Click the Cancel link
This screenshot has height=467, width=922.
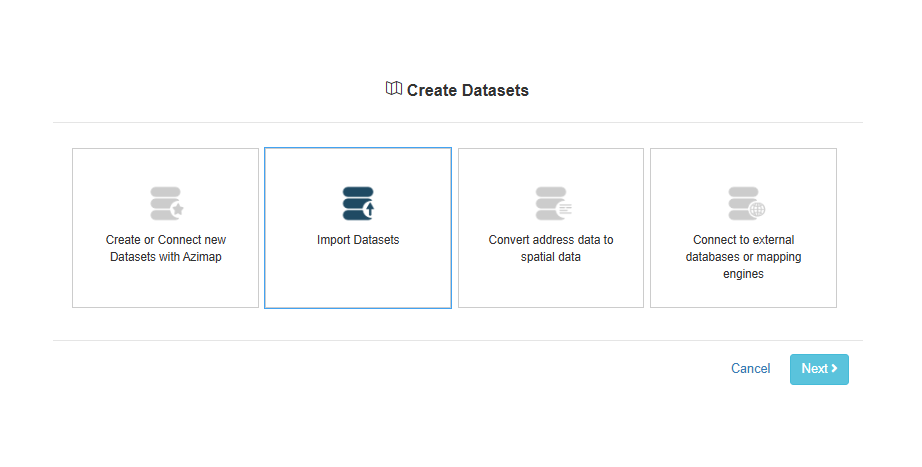coord(750,369)
